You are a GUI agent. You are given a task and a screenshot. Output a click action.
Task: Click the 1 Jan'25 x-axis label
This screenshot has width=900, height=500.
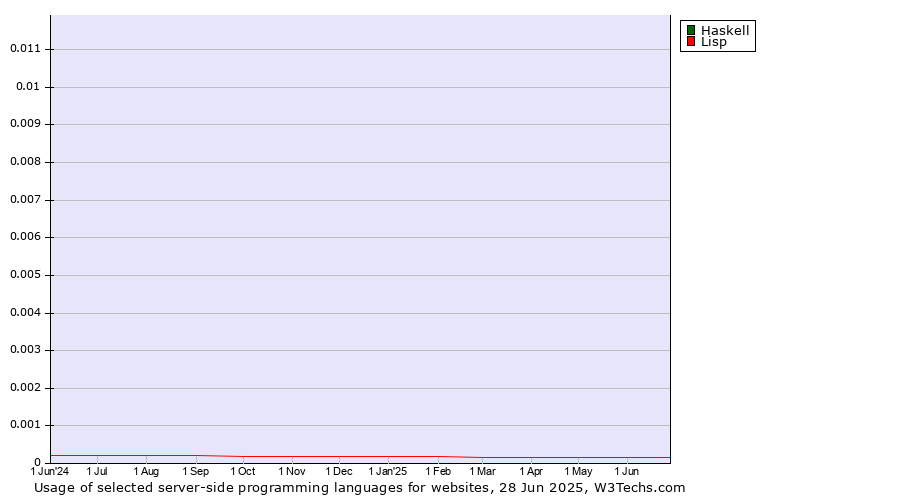[387, 471]
